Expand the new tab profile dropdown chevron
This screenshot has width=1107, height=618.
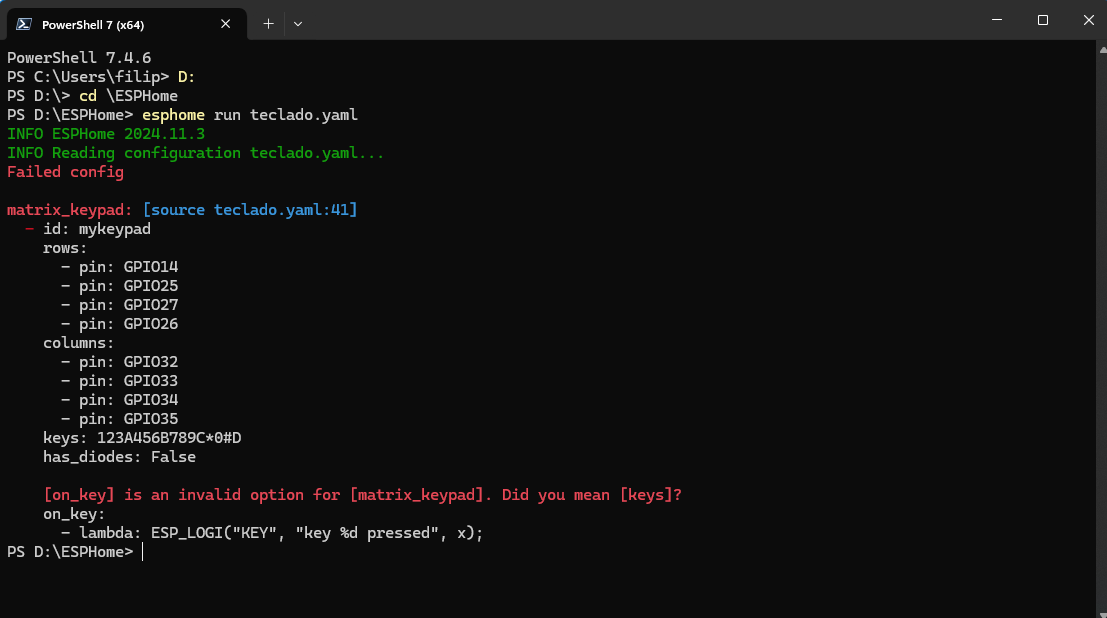pos(298,23)
